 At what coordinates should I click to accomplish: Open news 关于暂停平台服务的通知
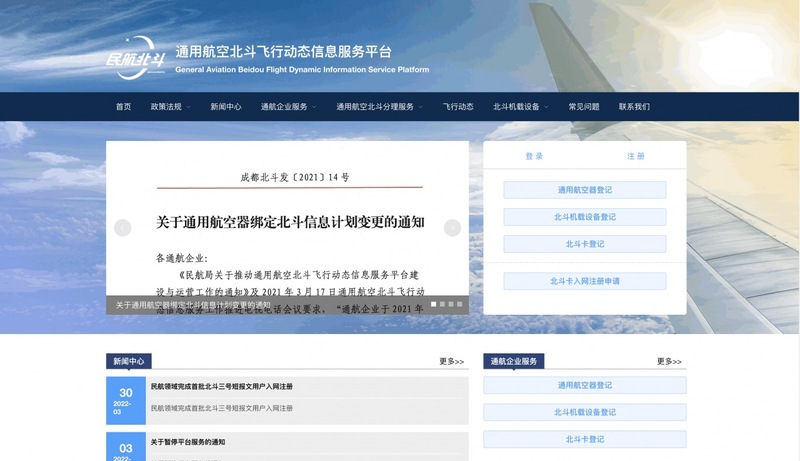[188, 442]
